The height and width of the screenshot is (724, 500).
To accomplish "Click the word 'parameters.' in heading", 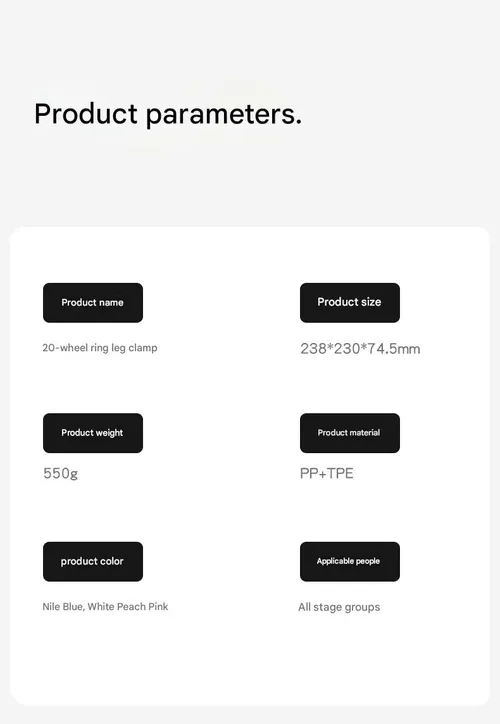I will (224, 115).
